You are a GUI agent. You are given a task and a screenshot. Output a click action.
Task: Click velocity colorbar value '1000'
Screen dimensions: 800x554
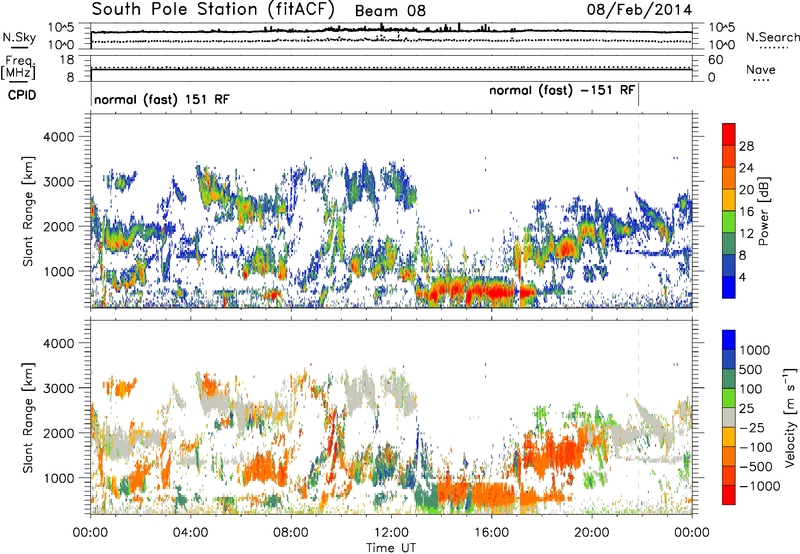pos(754,350)
